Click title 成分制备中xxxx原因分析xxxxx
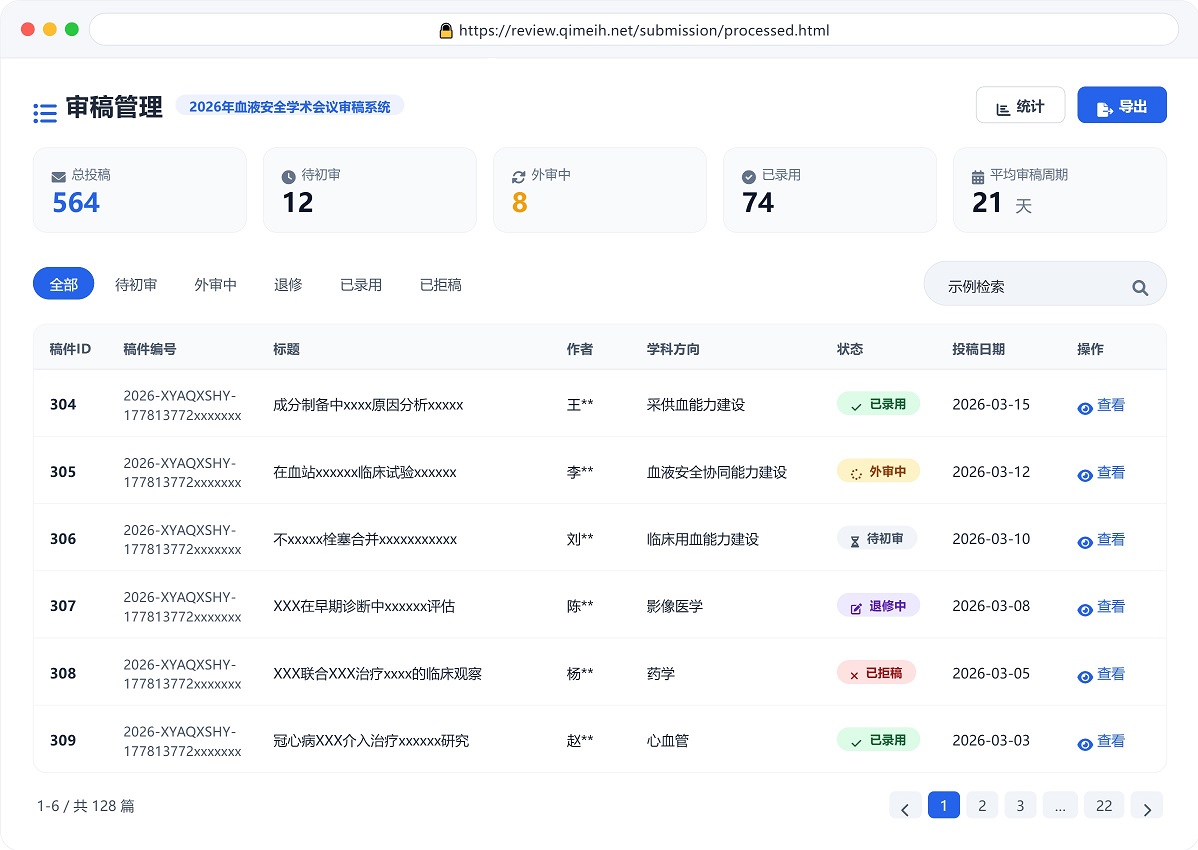 click(368, 405)
